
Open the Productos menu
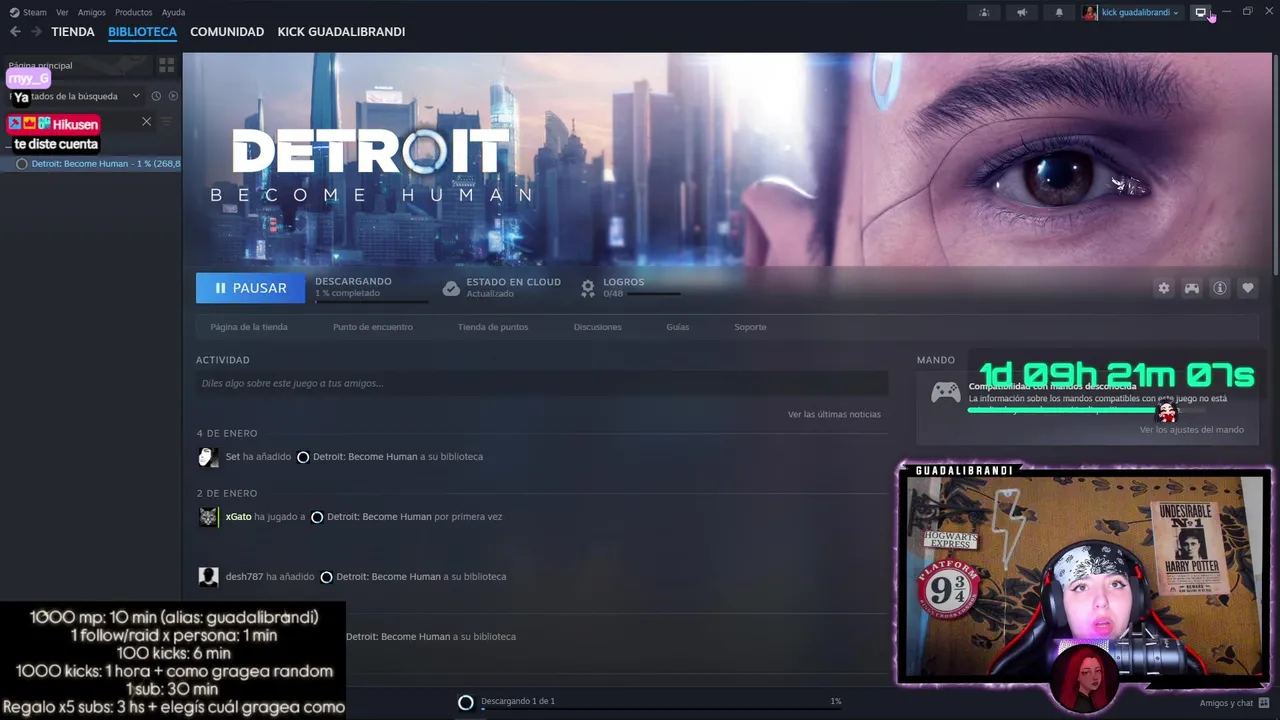coord(134,12)
